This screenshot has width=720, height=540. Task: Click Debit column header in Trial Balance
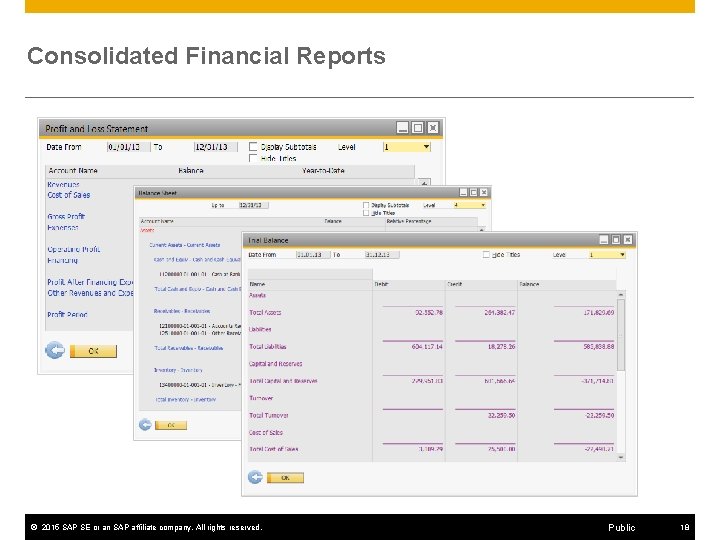(409, 284)
